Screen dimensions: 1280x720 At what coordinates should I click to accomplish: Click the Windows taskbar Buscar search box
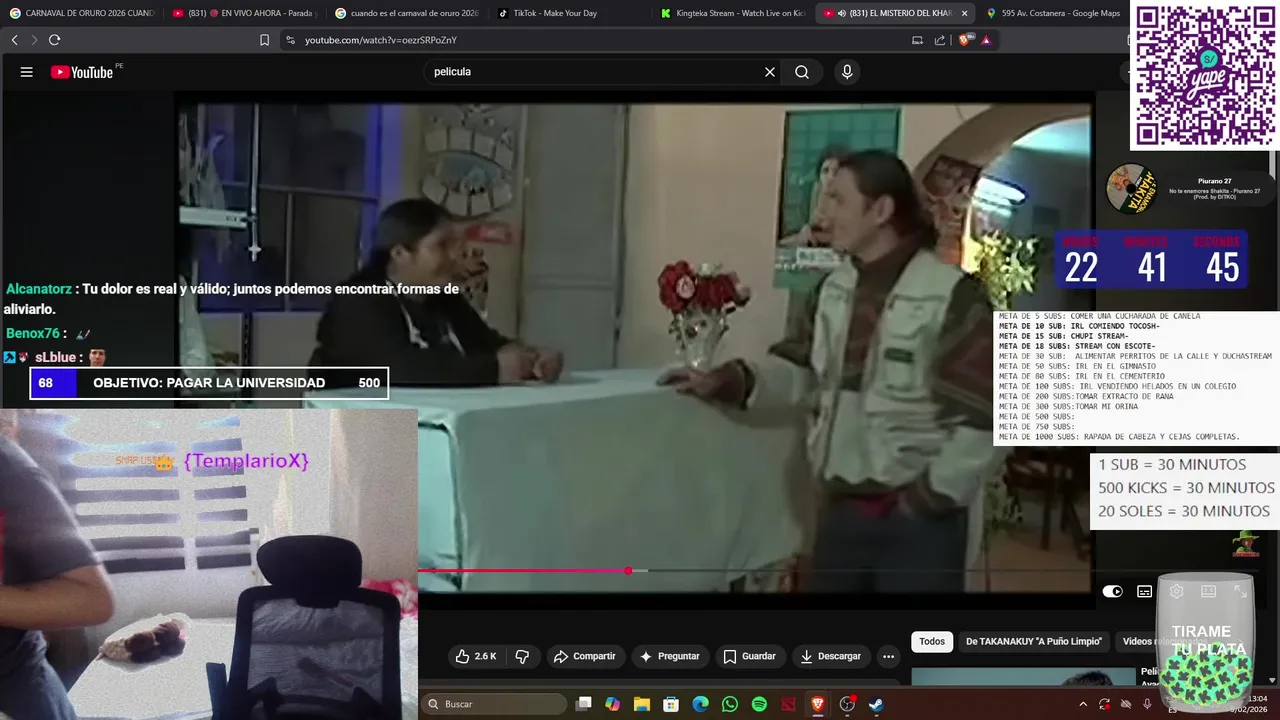493,704
